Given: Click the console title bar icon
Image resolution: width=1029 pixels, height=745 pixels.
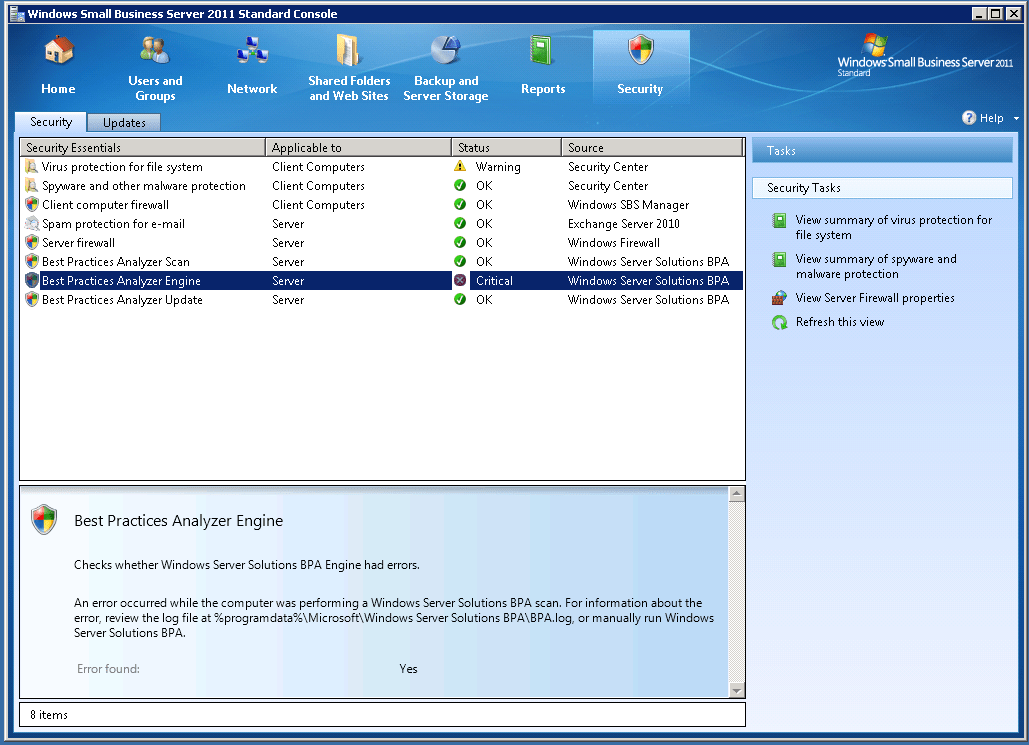Looking at the screenshot, I should coord(17,13).
